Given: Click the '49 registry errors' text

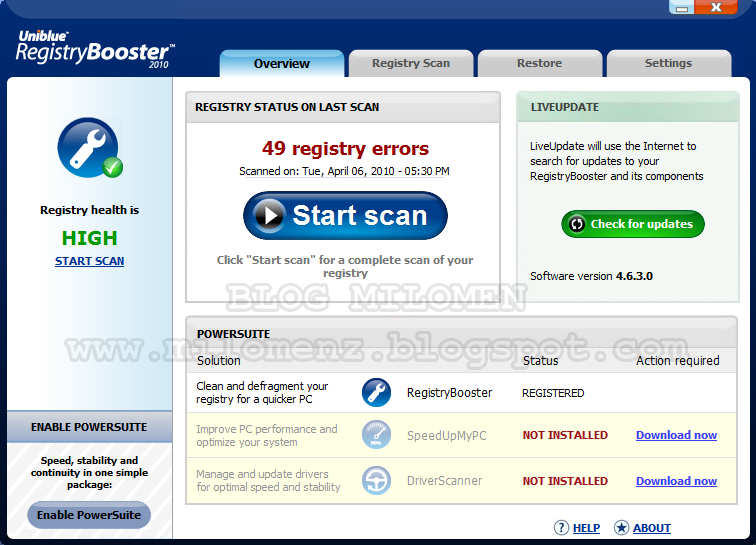Looking at the screenshot, I should point(345,149).
